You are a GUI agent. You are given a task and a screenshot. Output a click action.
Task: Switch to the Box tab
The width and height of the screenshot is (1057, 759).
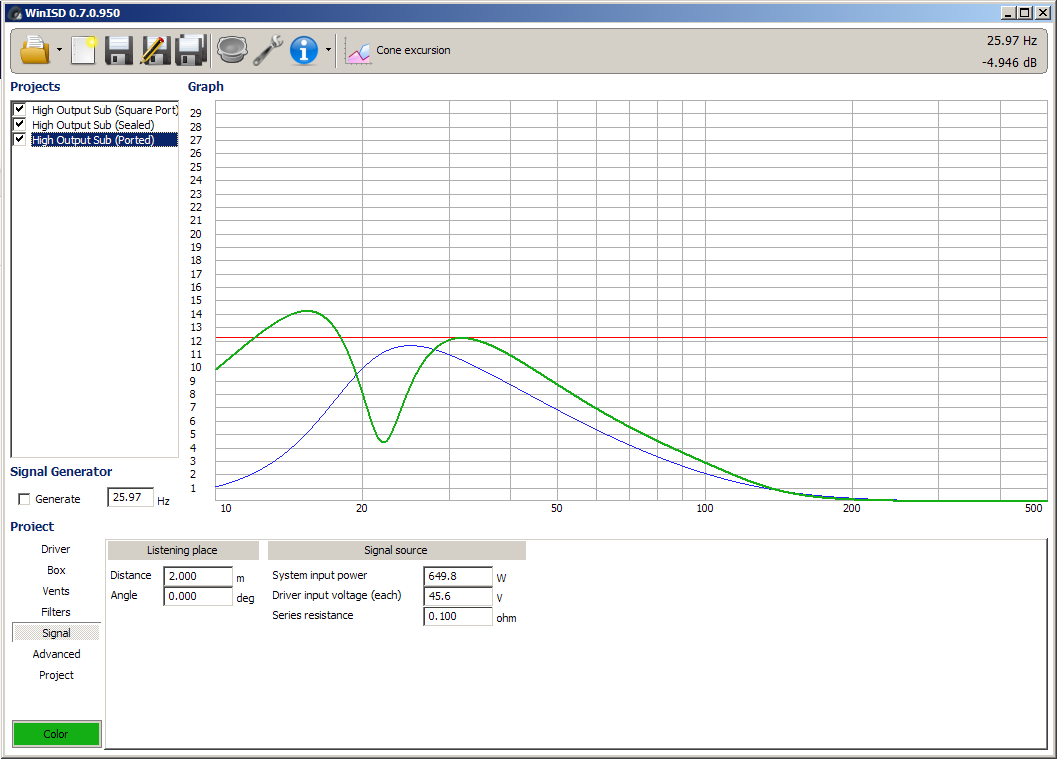click(56, 570)
